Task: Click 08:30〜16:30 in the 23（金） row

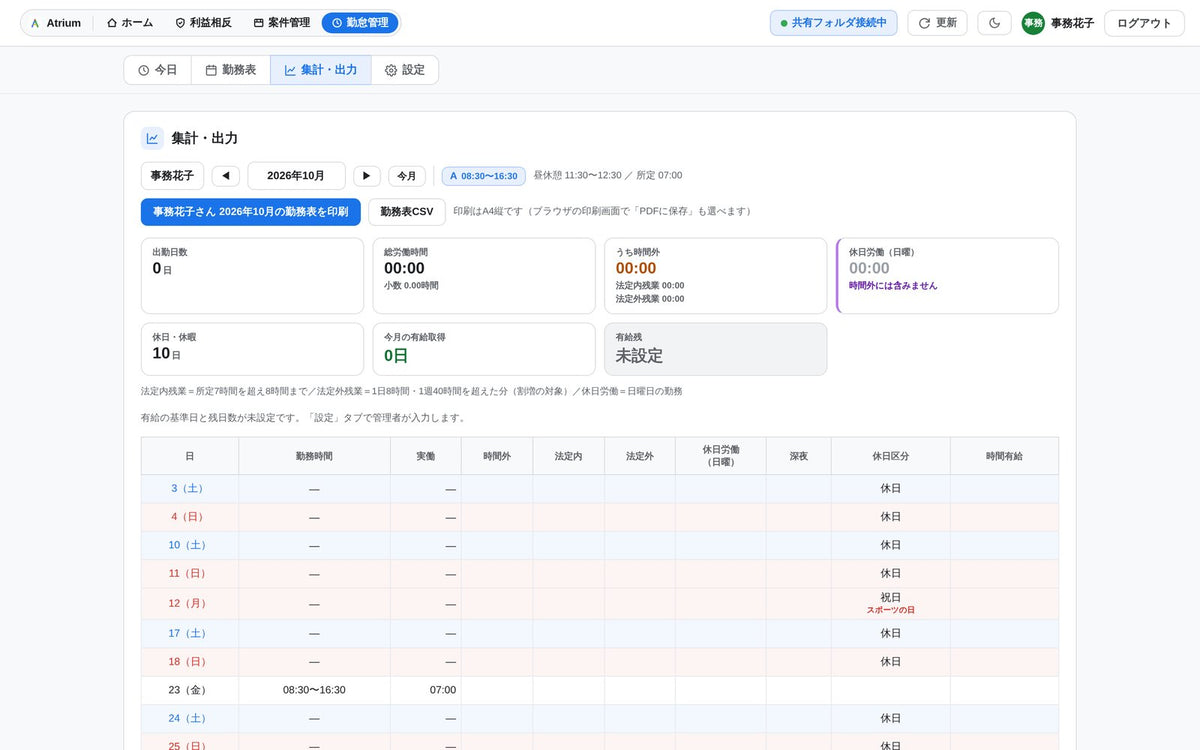Action: click(x=314, y=690)
